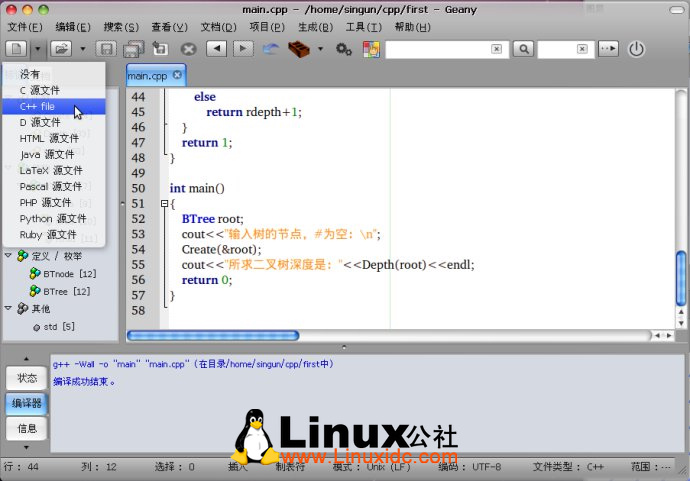
Task: Click the g++ compile command line
Action: (194, 364)
